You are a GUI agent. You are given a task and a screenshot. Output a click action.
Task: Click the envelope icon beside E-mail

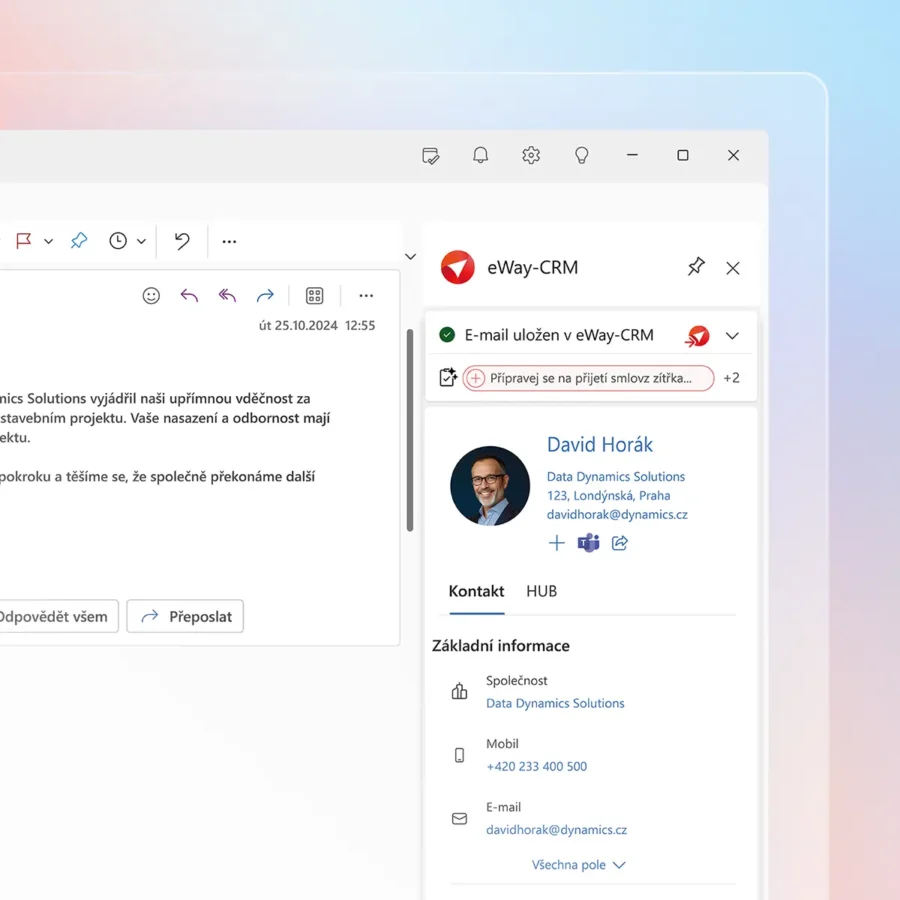coord(459,818)
